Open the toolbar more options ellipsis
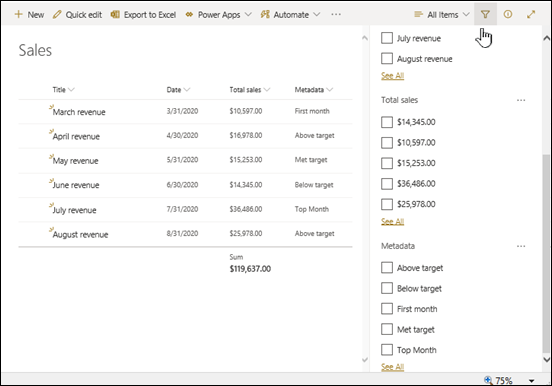The width and height of the screenshot is (552, 386). pyautogui.click(x=336, y=14)
